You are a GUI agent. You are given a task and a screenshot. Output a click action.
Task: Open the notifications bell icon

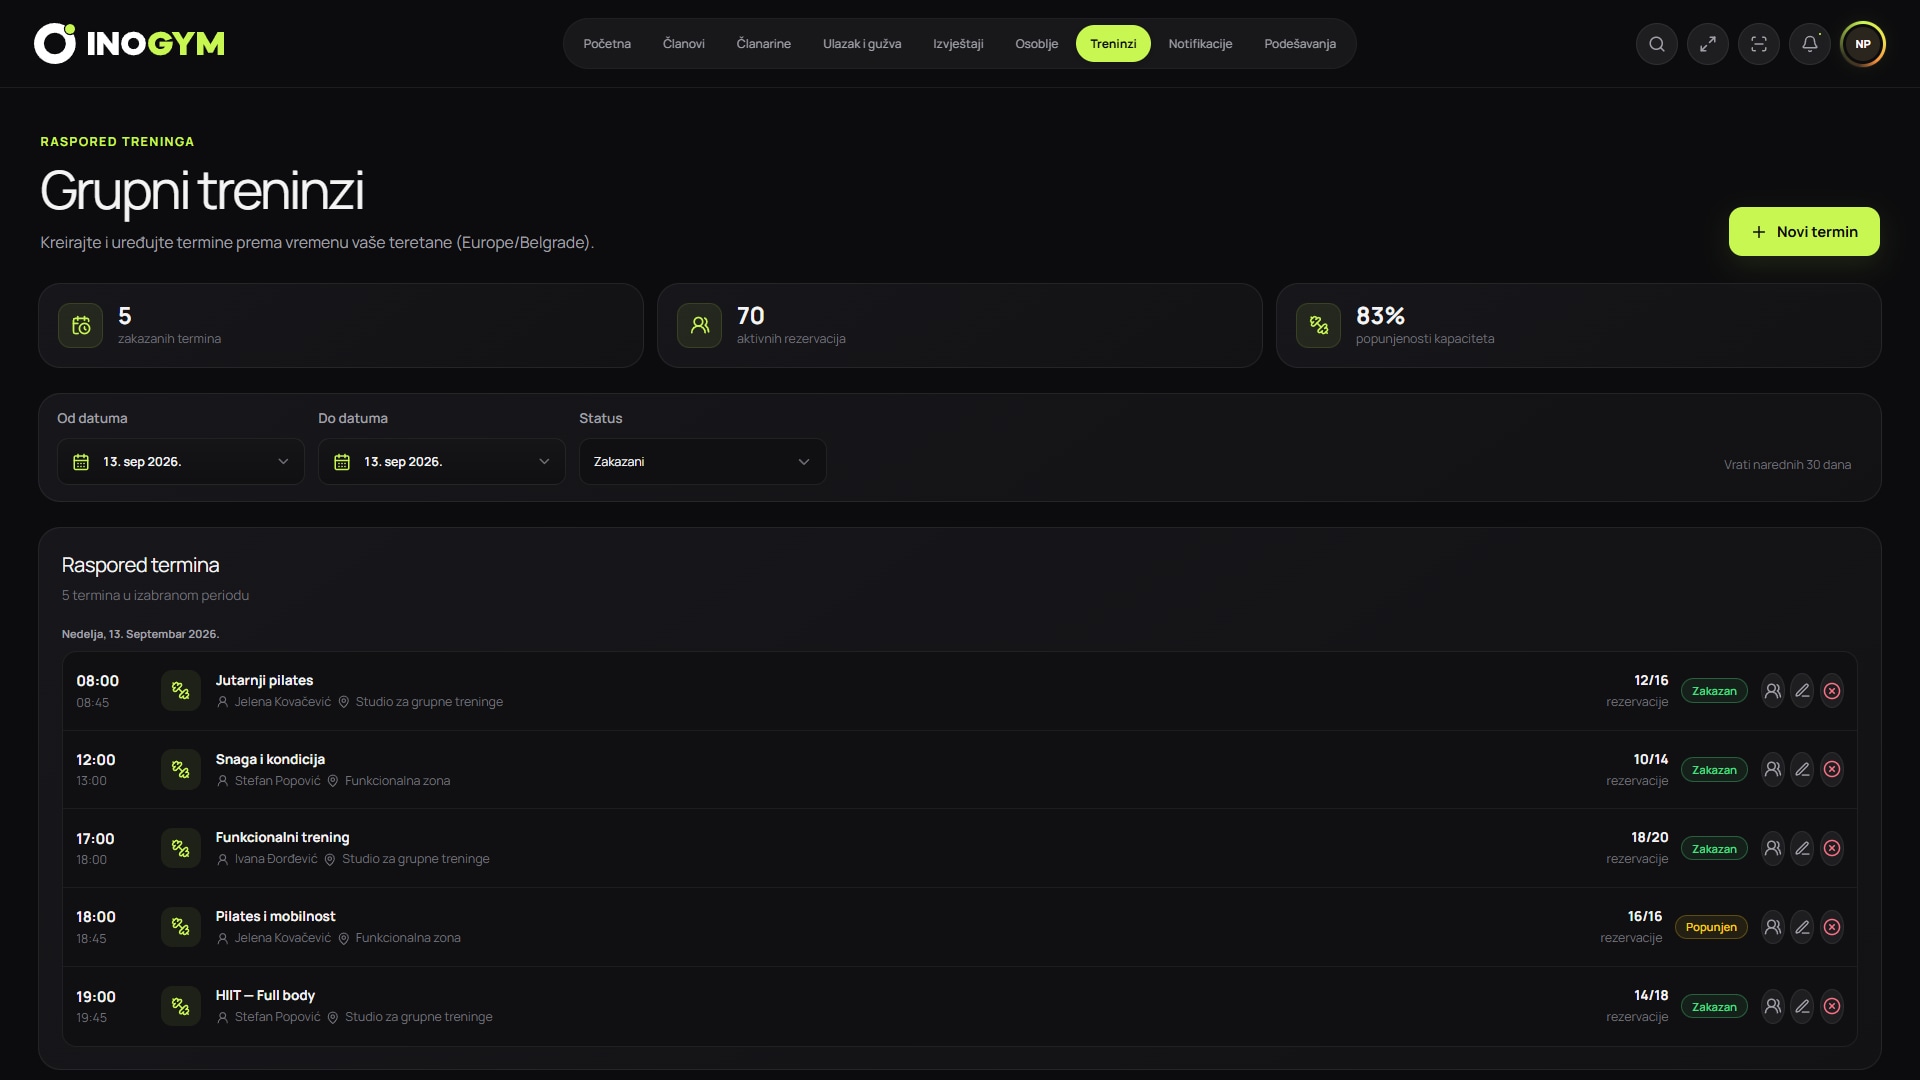1810,44
